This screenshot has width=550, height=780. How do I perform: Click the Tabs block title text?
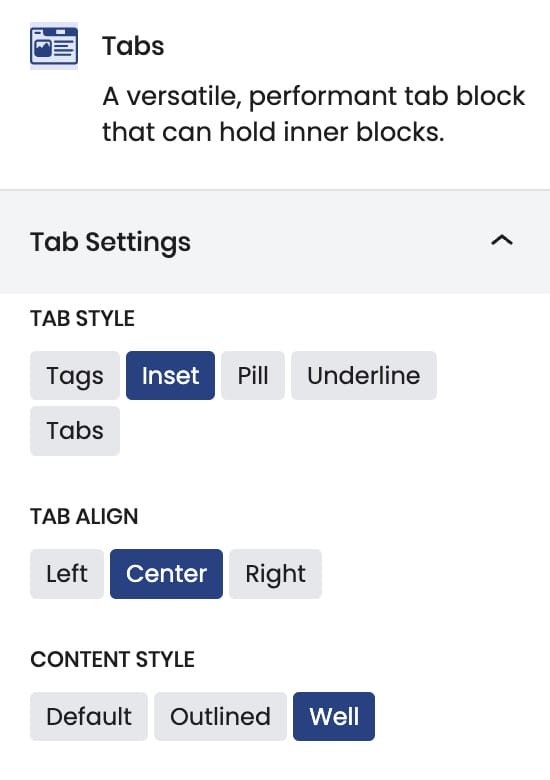coord(133,46)
